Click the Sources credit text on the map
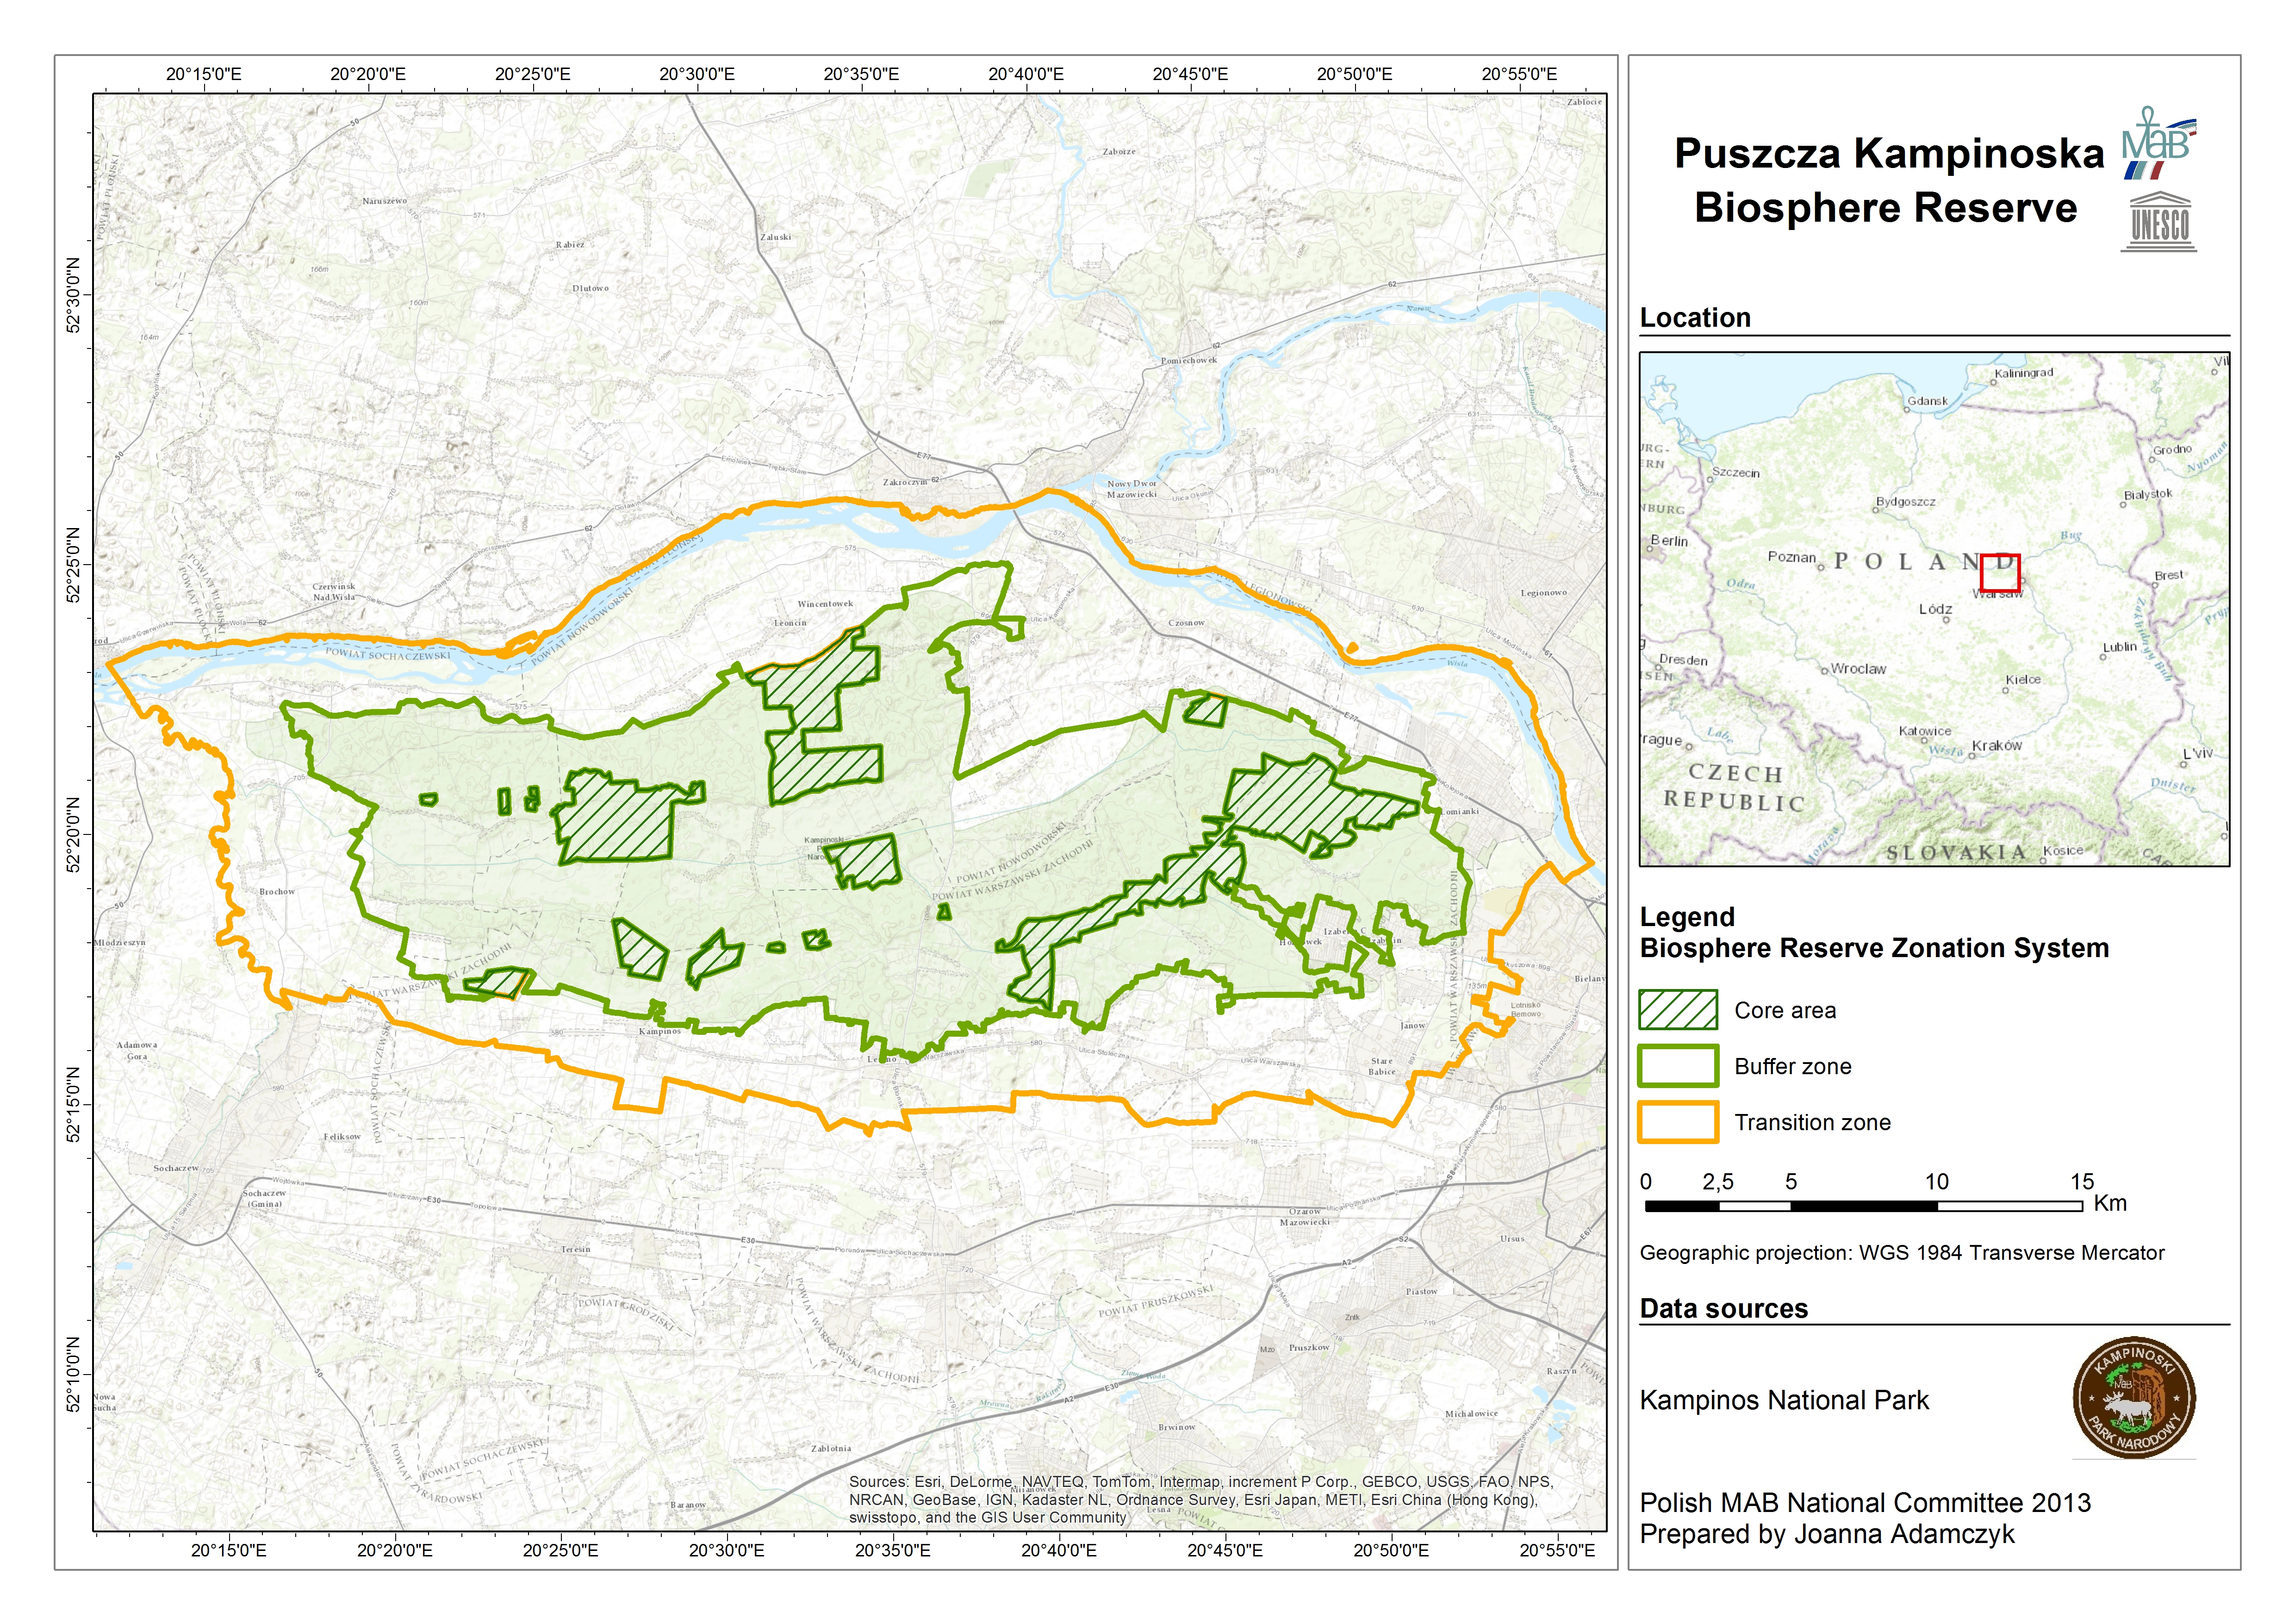 point(1200,1499)
